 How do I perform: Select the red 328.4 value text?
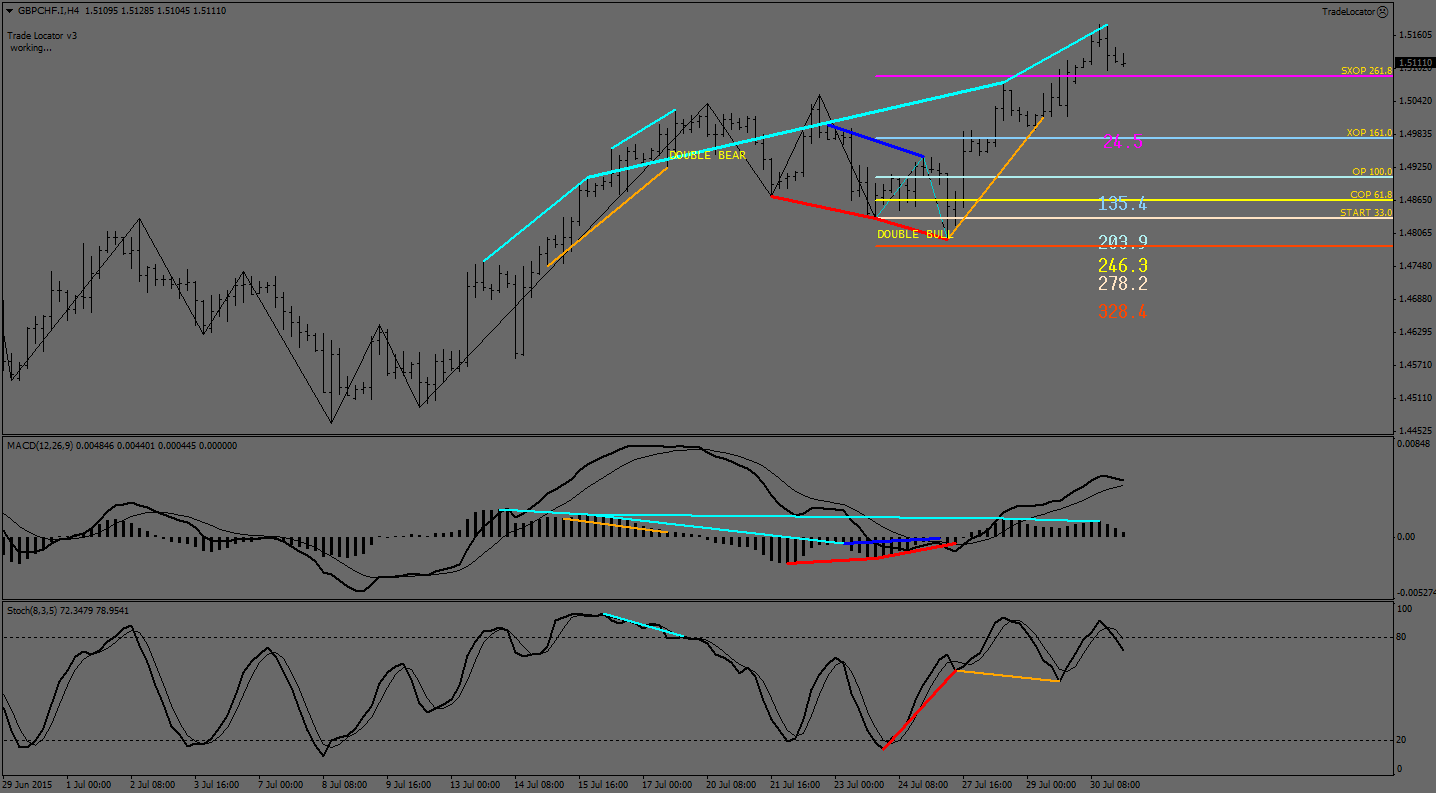coord(1122,312)
